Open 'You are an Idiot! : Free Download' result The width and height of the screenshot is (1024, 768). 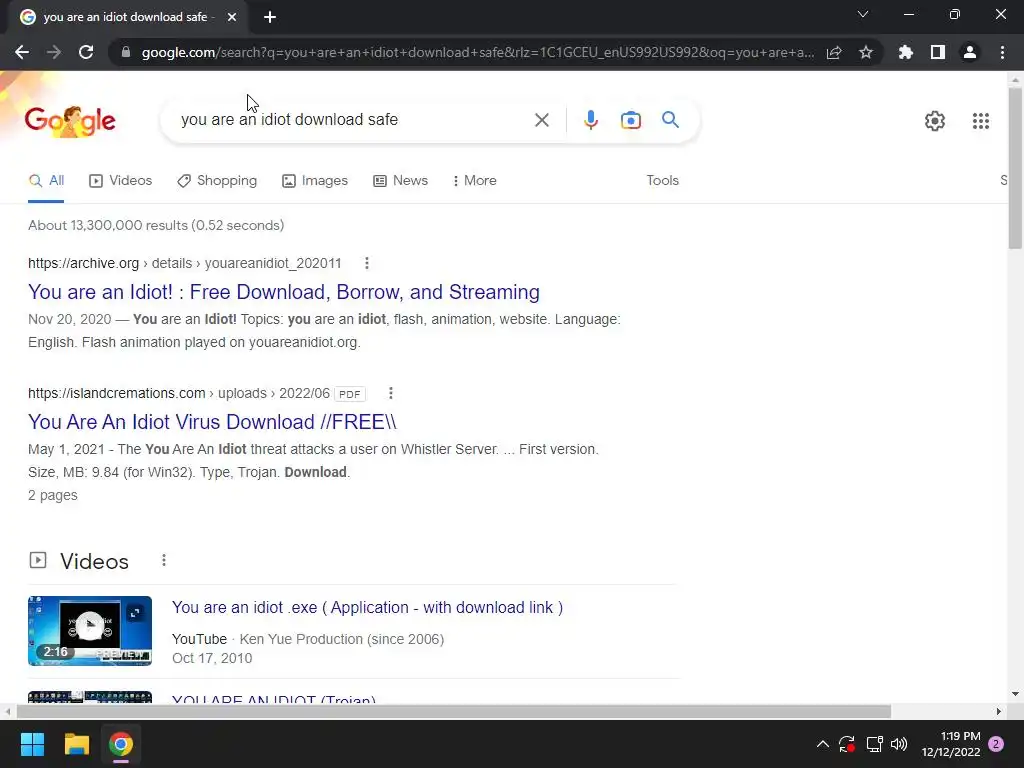click(283, 292)
